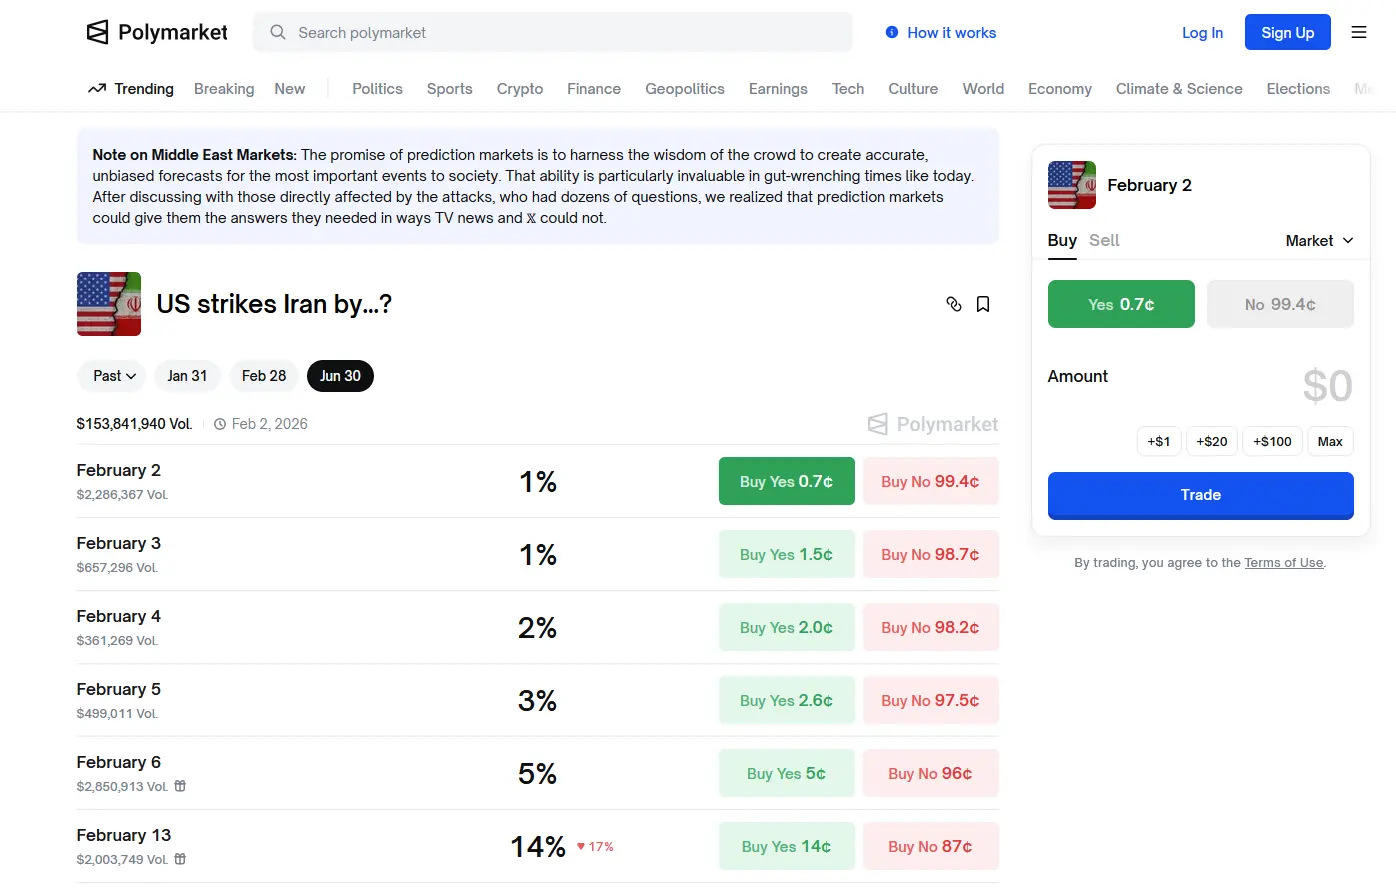The width and height of the screenshot is (1396, 892).
Task: Open the hamburger menu icon
Action: [1359, 32]
